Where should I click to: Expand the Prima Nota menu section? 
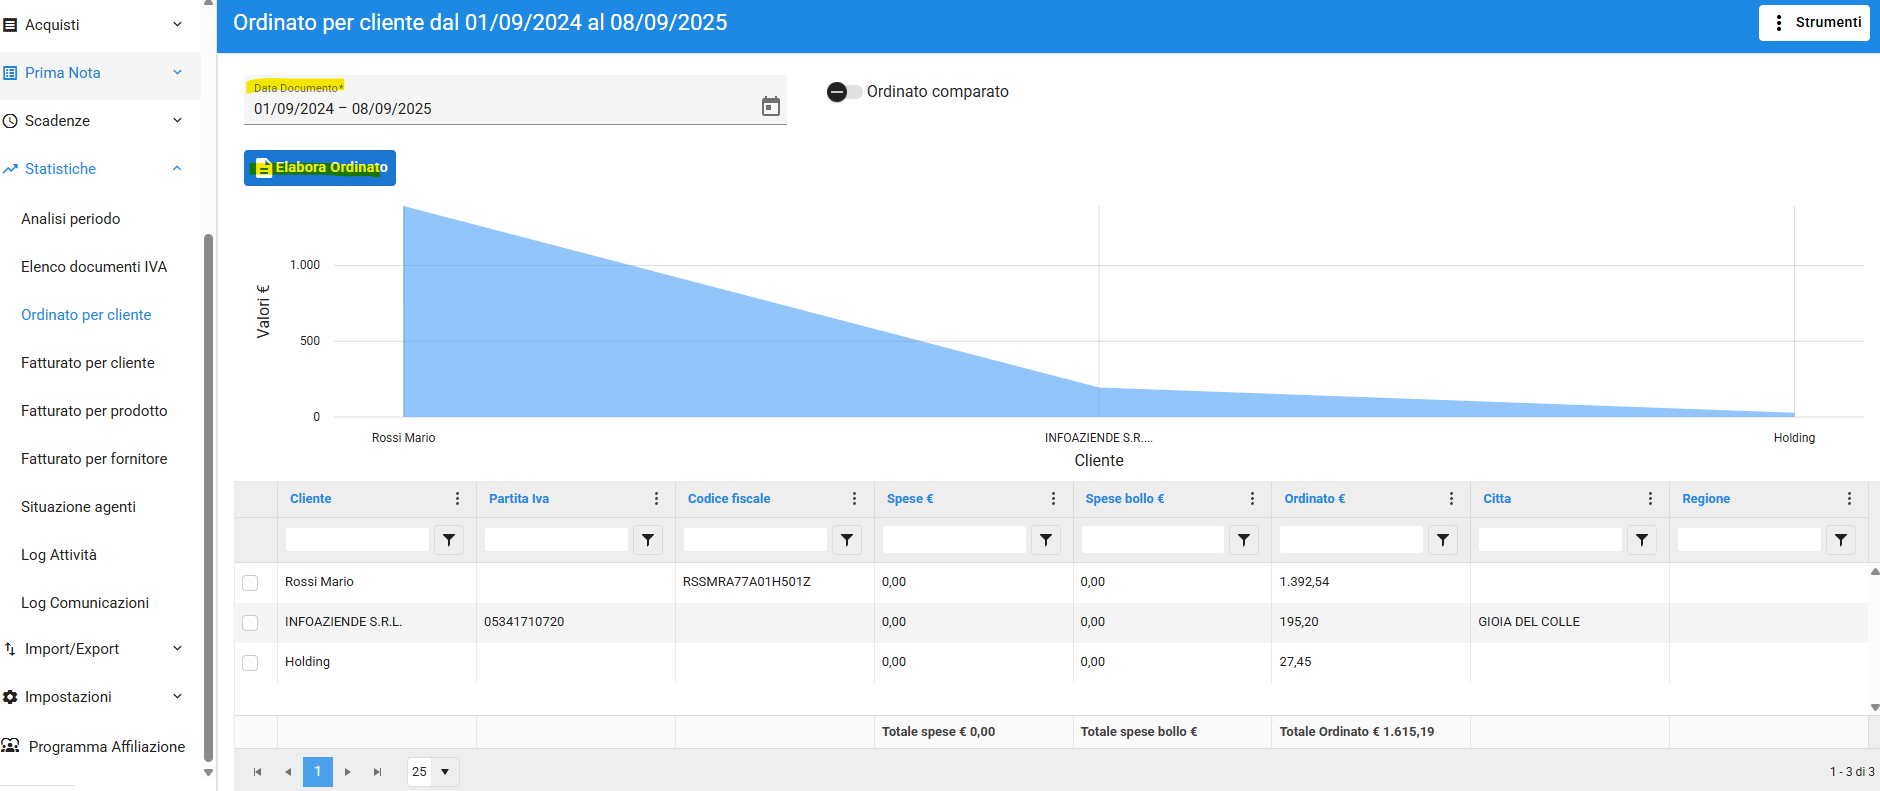100,73
